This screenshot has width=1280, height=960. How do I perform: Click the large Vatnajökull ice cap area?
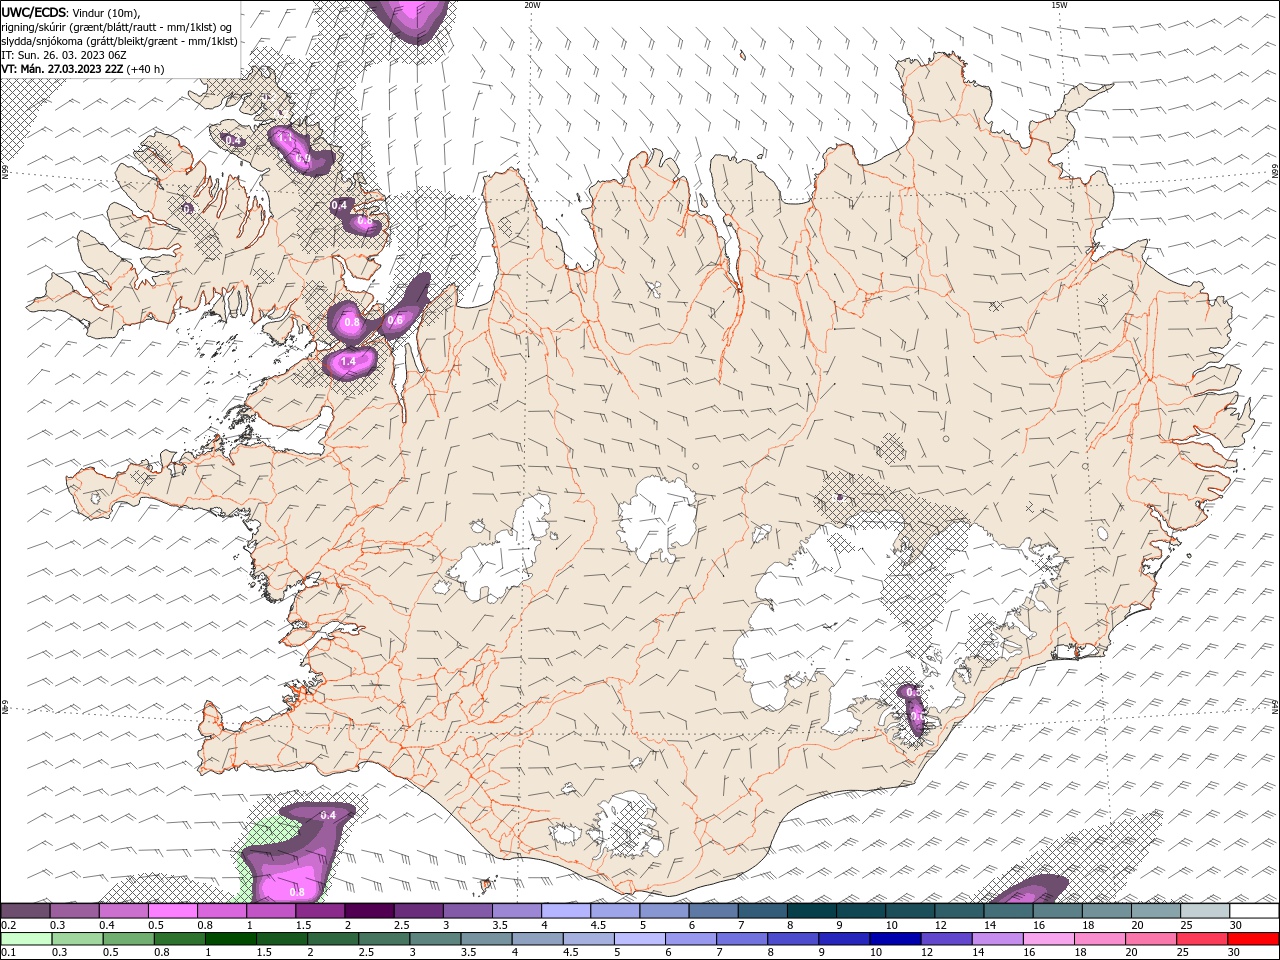point(850,610)
